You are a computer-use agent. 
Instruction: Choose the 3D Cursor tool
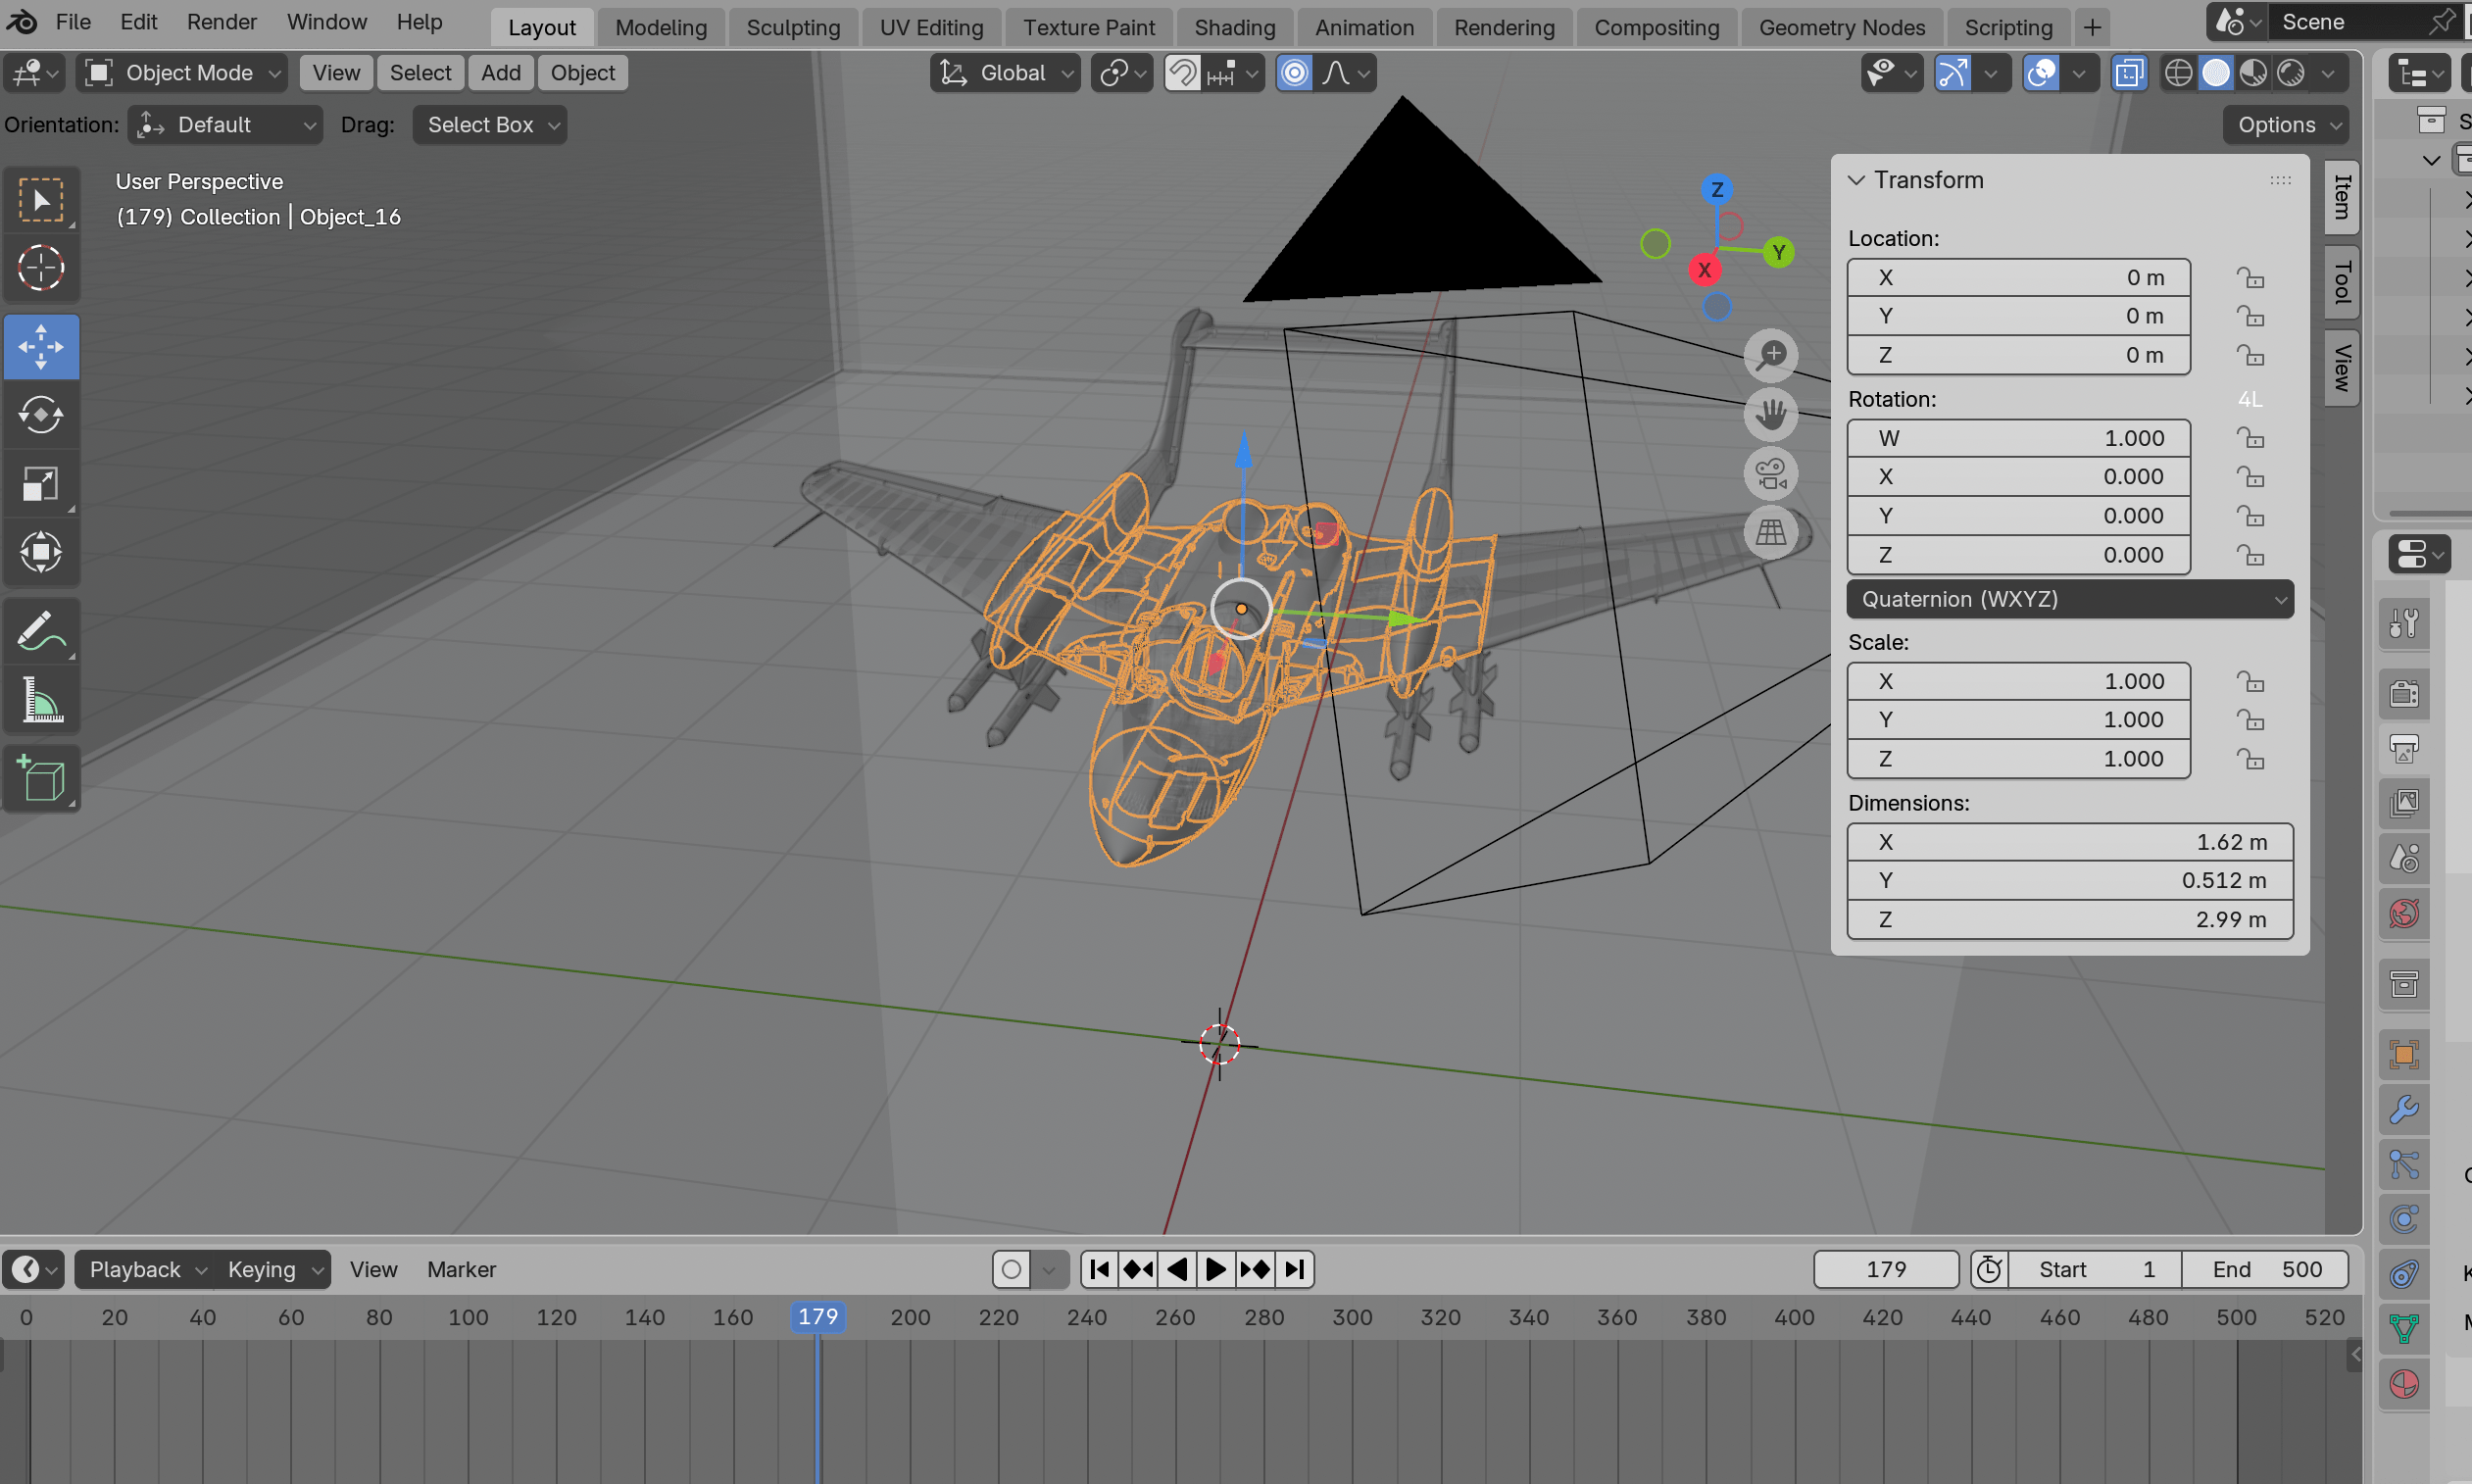pyautogui.click(x=41, y=268)
